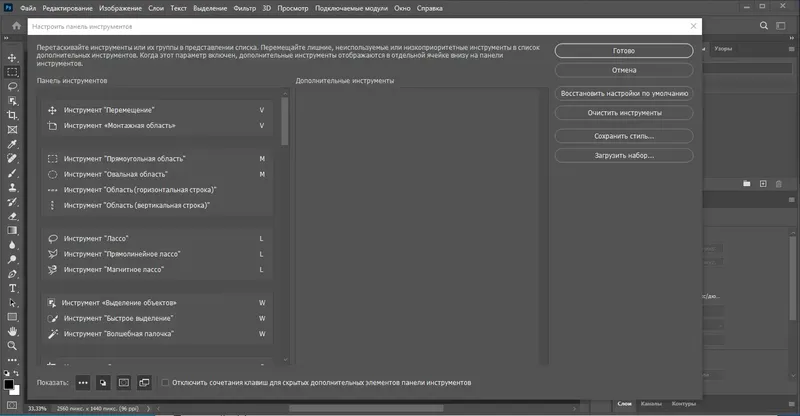The width and height of the screenshot is (800, 416).
Task: Select the Hand tool in left toolbar
Action: pos(12,331)
